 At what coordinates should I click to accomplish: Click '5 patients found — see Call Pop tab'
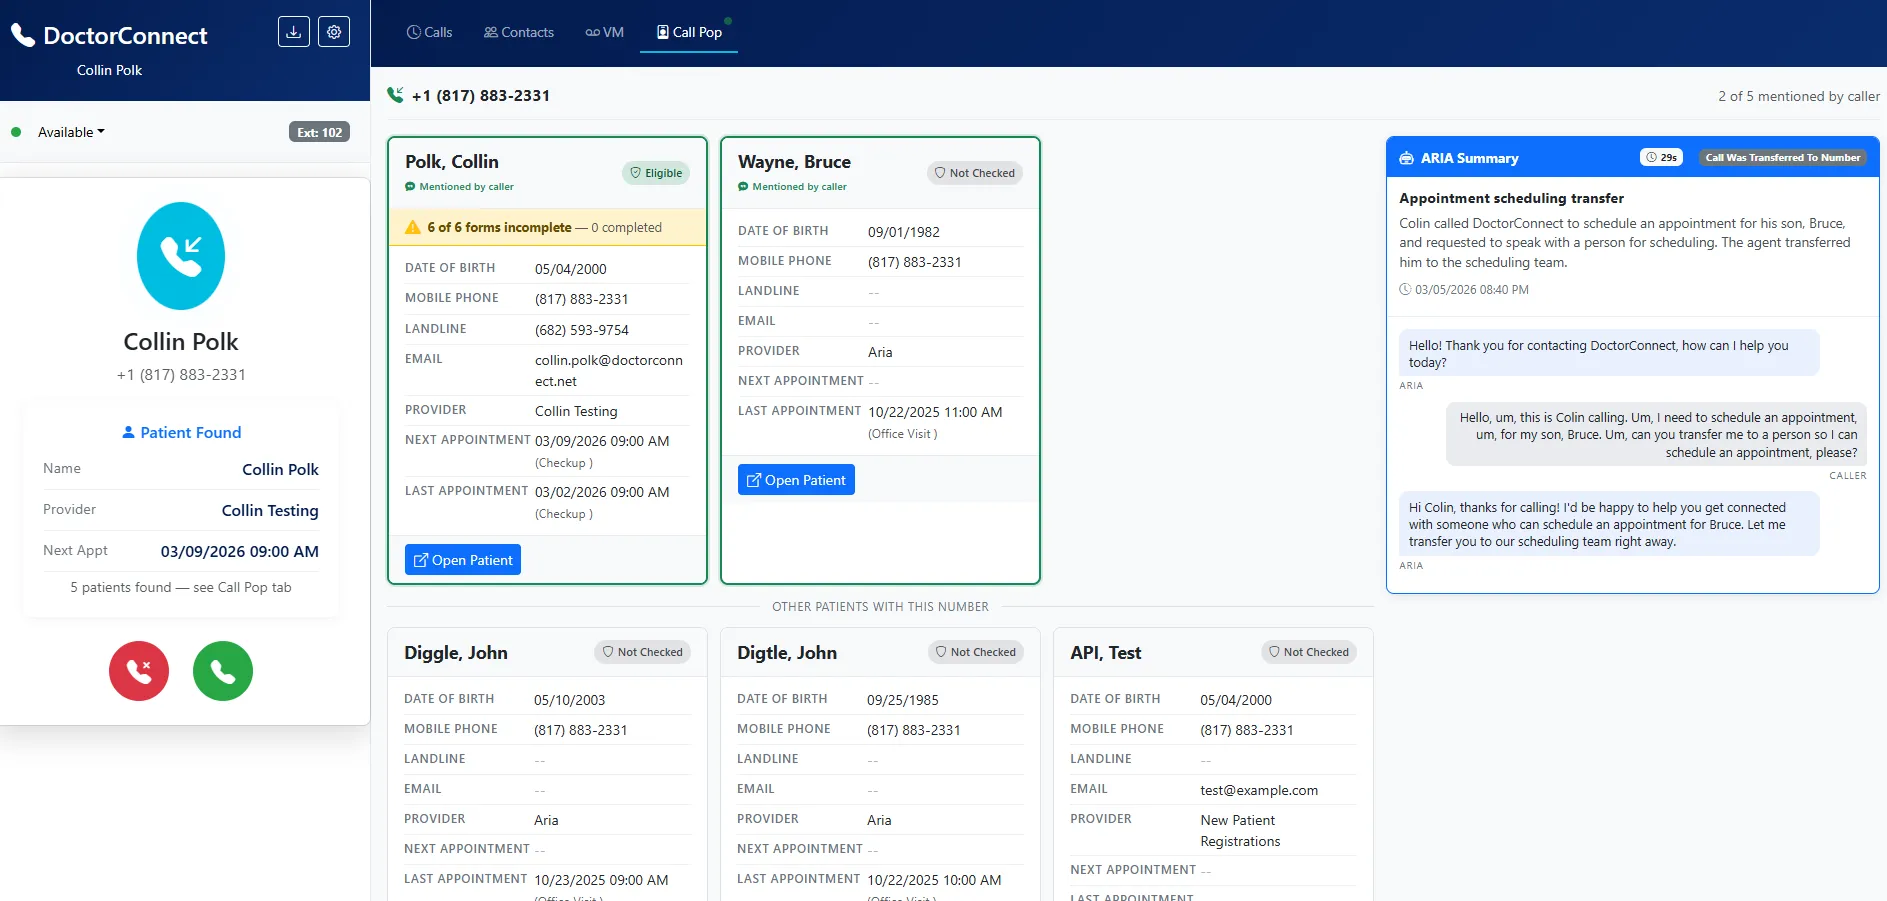pos(181,587)
